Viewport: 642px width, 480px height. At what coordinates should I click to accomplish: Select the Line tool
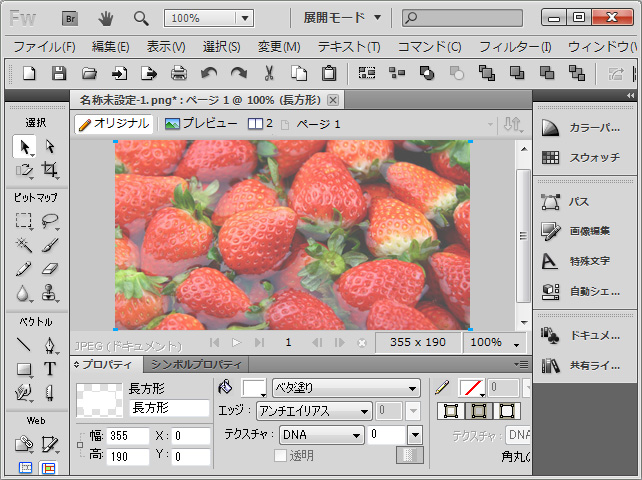coord(24,345)
